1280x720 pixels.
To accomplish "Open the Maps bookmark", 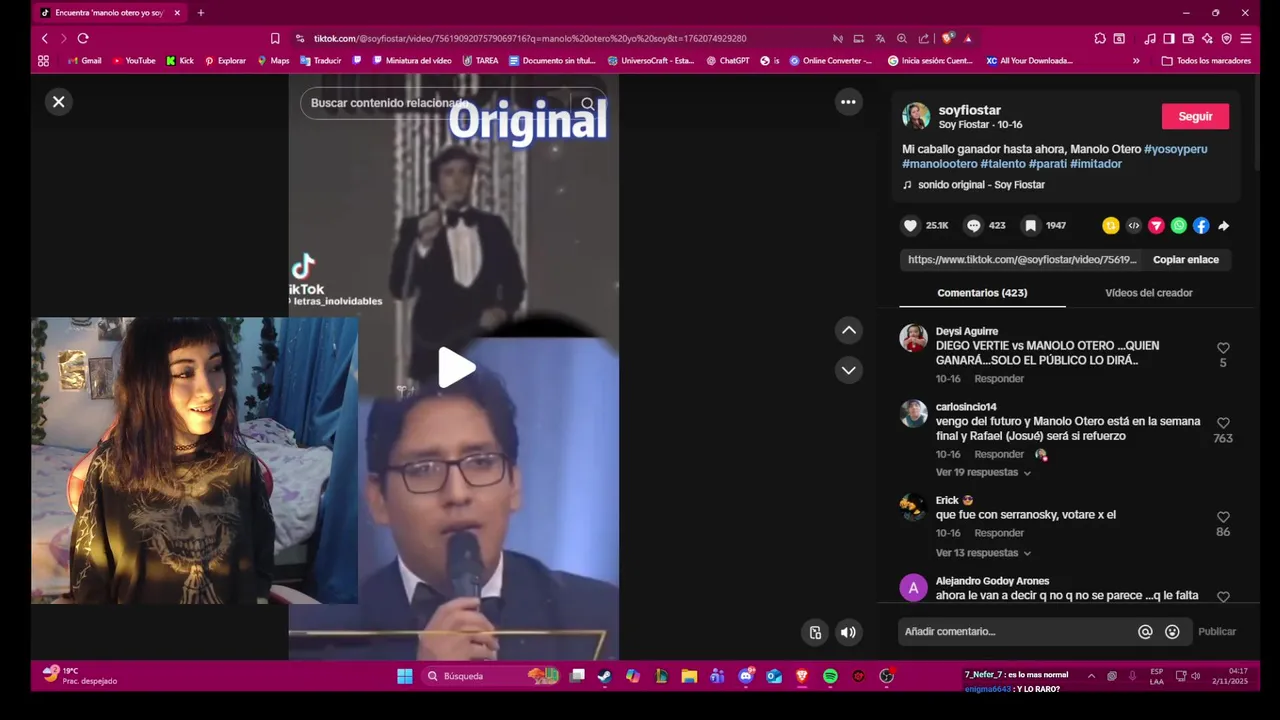I will [273, 61].
